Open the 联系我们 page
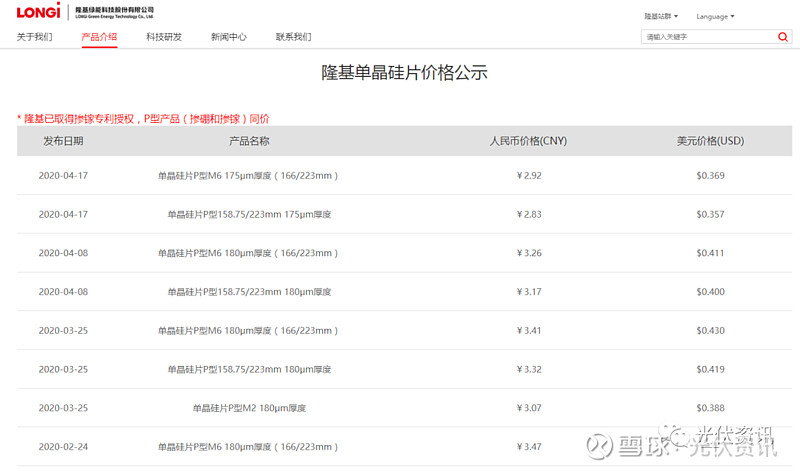The image size is (800, 471). coord(293,37)
